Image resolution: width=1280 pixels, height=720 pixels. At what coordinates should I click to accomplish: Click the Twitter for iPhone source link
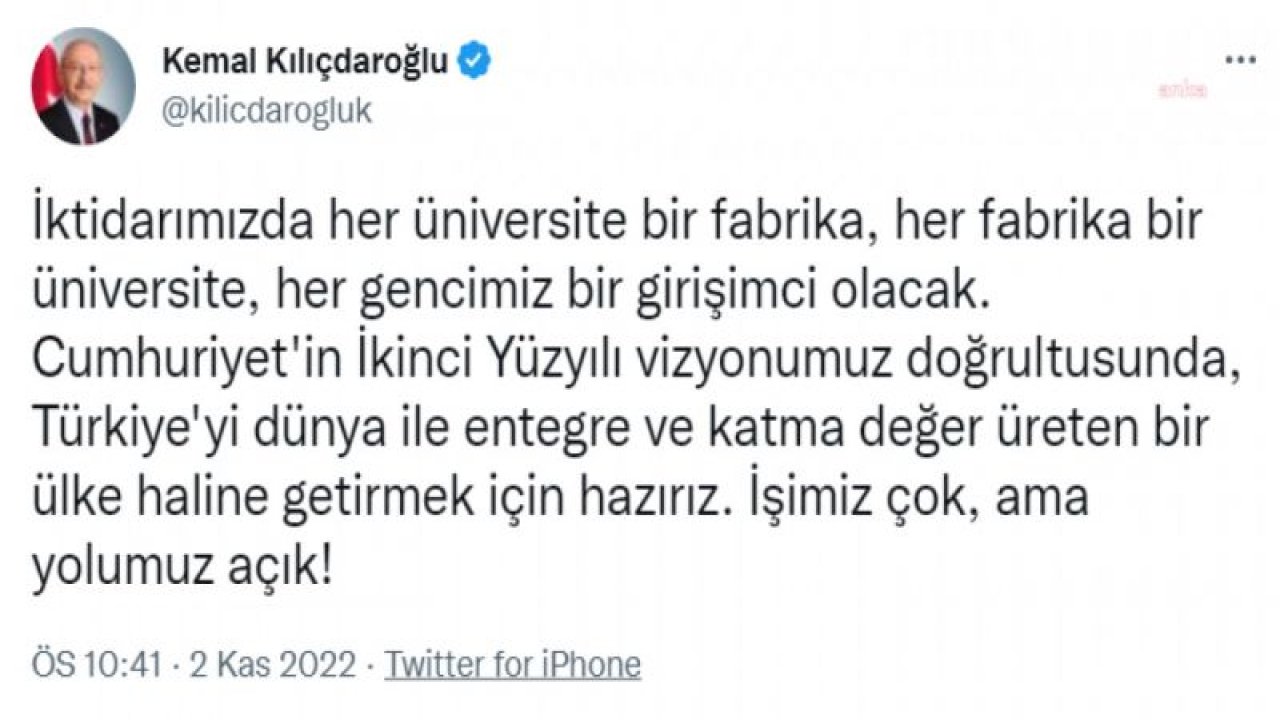coord(512,665)
